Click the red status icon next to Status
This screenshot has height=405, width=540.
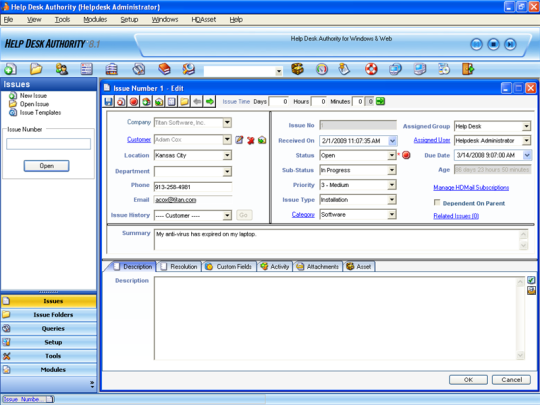pos(406,155)
